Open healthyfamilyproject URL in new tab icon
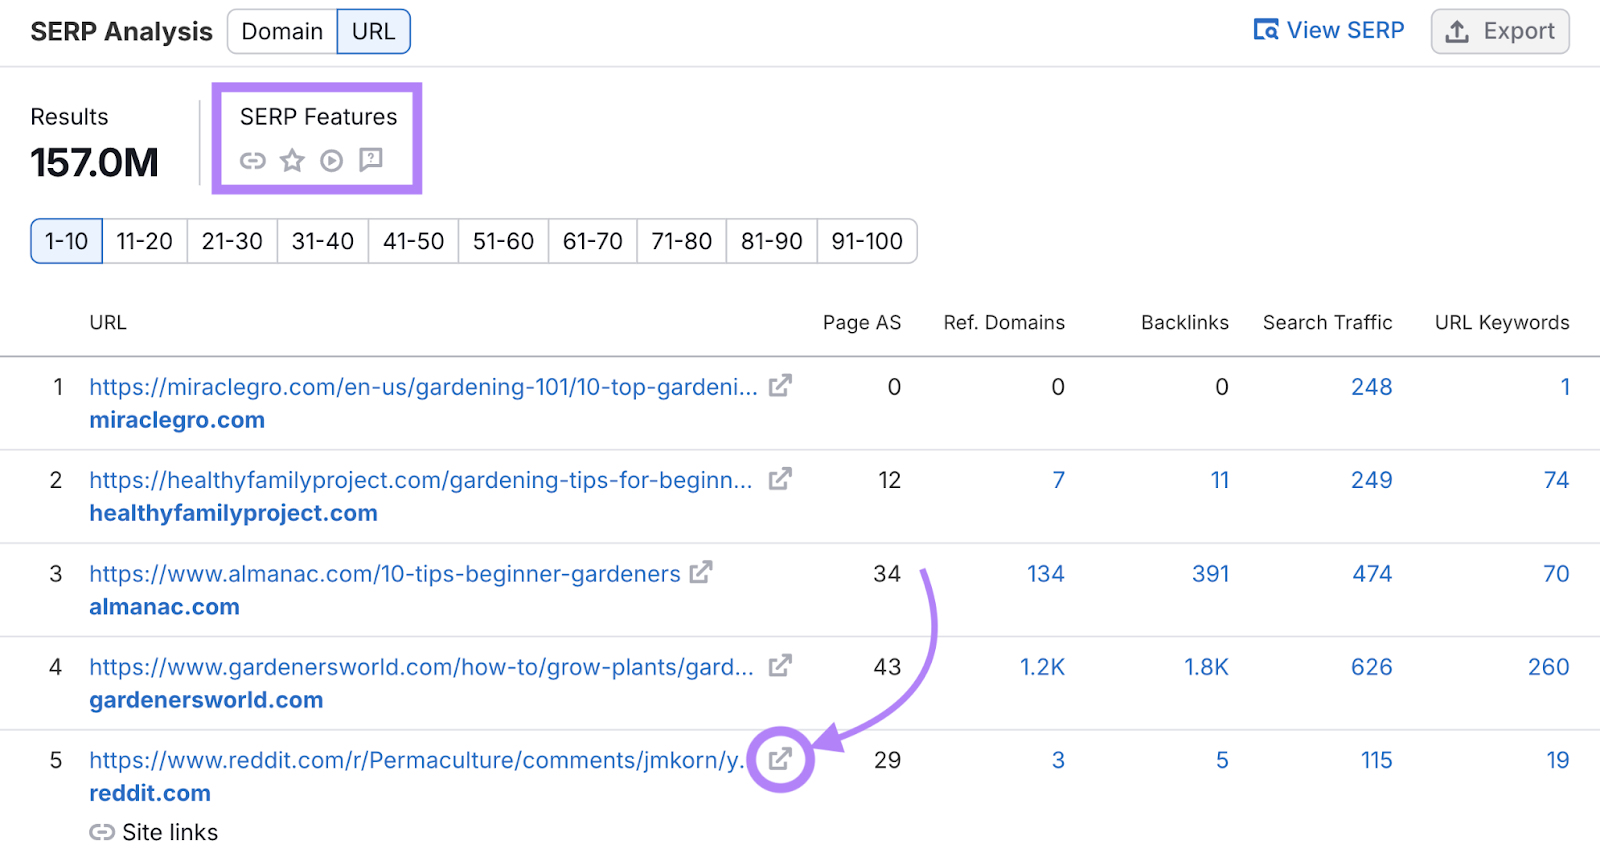This screenshot has height=866, width=1600. [x=780, y=479]
